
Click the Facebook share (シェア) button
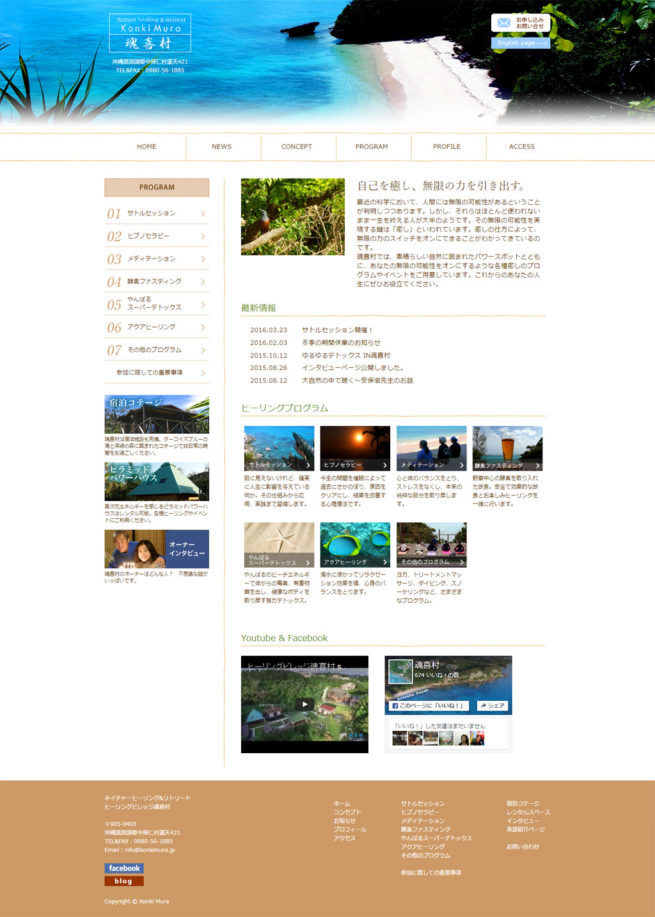[x=490, y=706]
